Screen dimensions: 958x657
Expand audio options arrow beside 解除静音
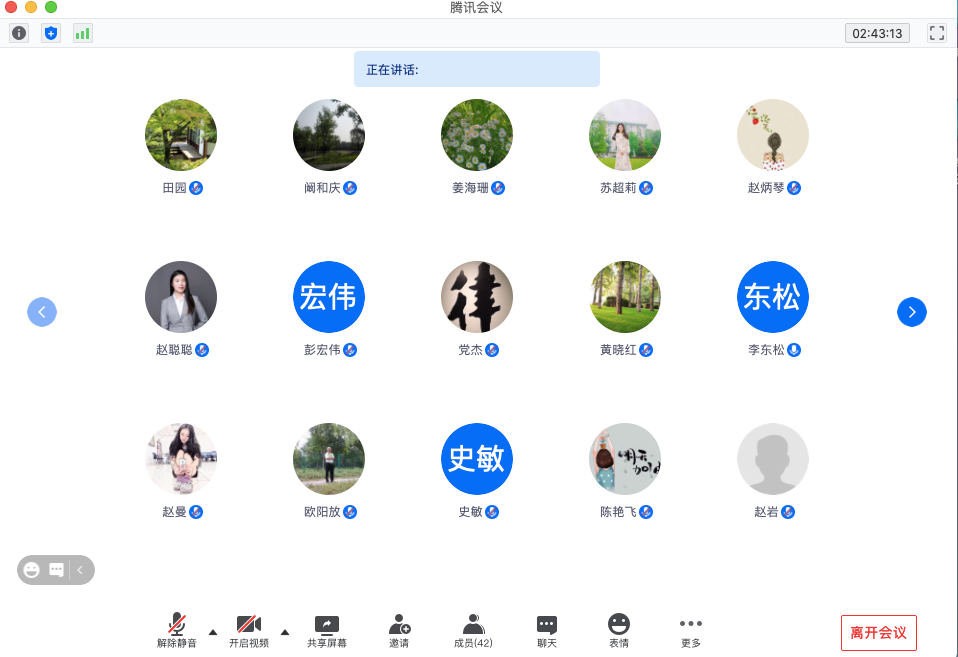[212, 632]
